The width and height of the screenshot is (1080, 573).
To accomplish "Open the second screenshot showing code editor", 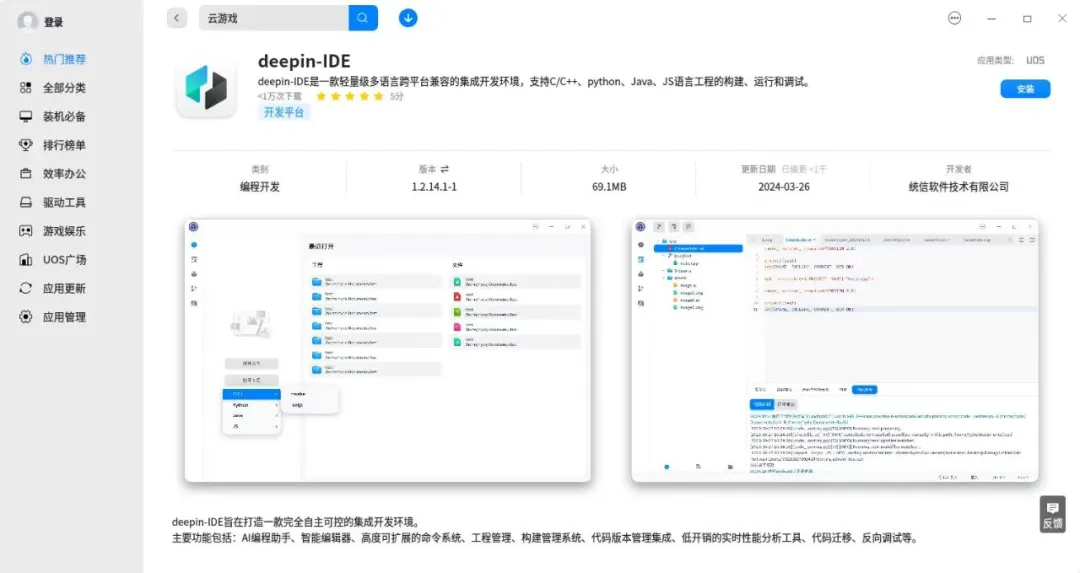I will (835, 351).
